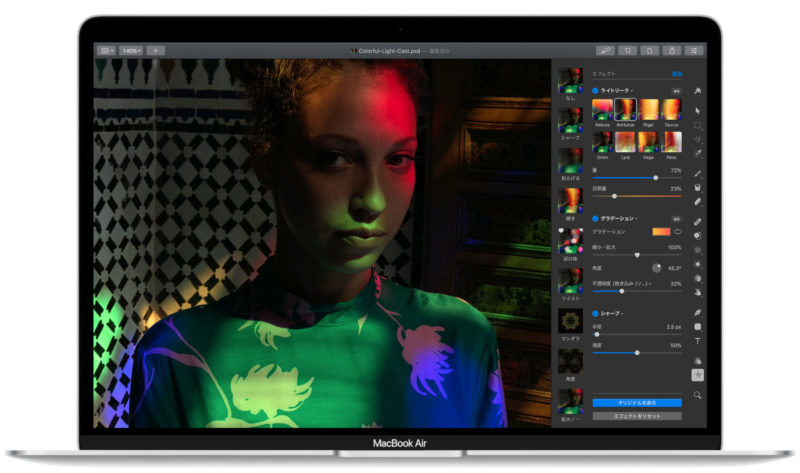800x473 pixels.
Task: Disable the シャープ effect checkbox
Action: click(x=595, y=313)
